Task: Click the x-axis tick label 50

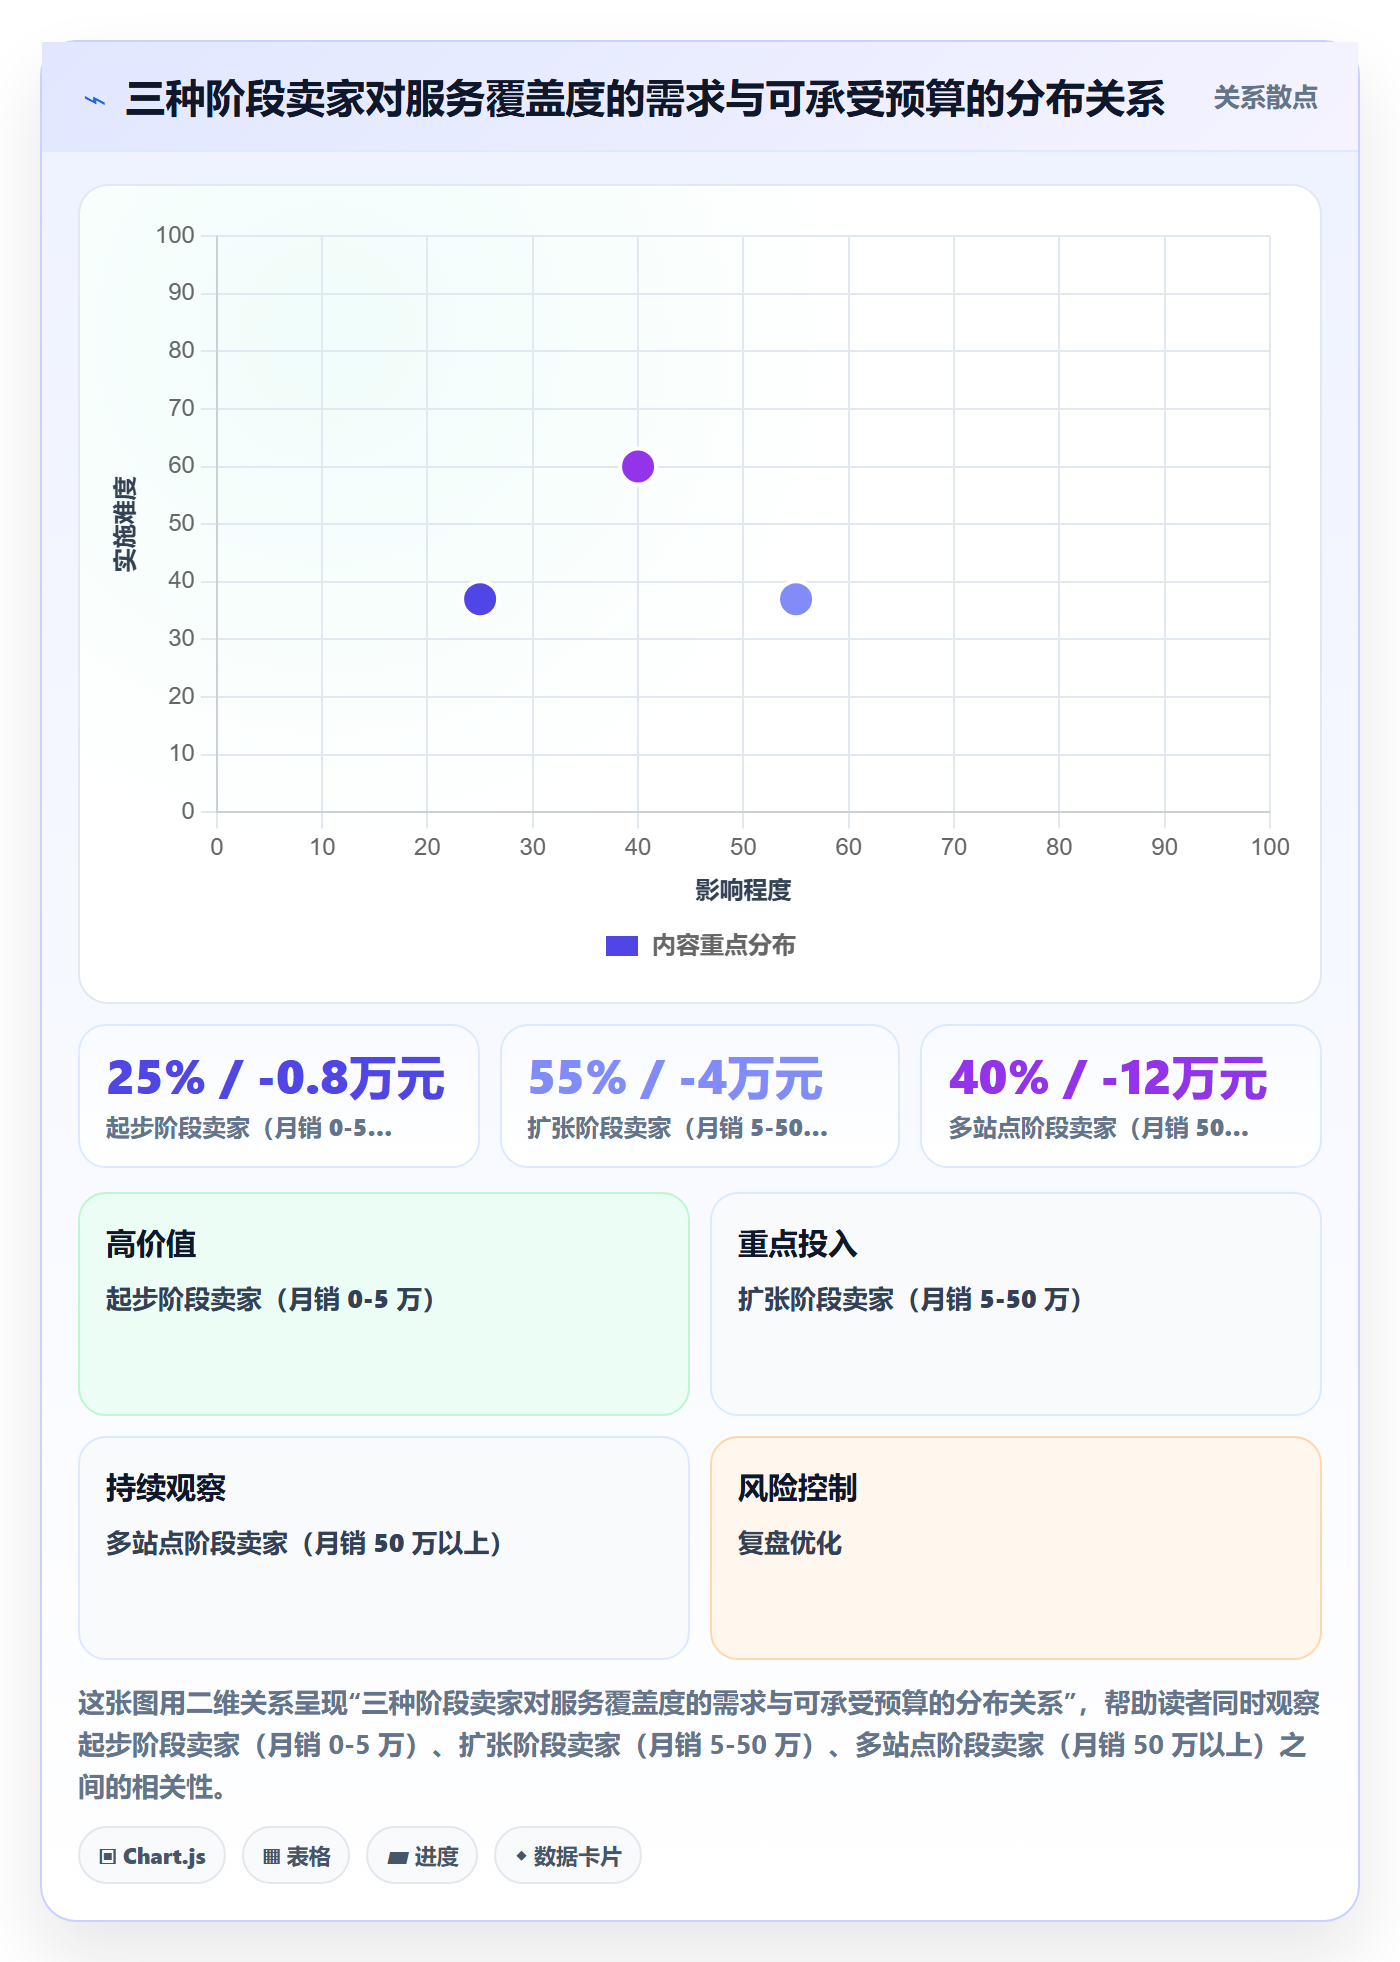Action: pos(743,847)
